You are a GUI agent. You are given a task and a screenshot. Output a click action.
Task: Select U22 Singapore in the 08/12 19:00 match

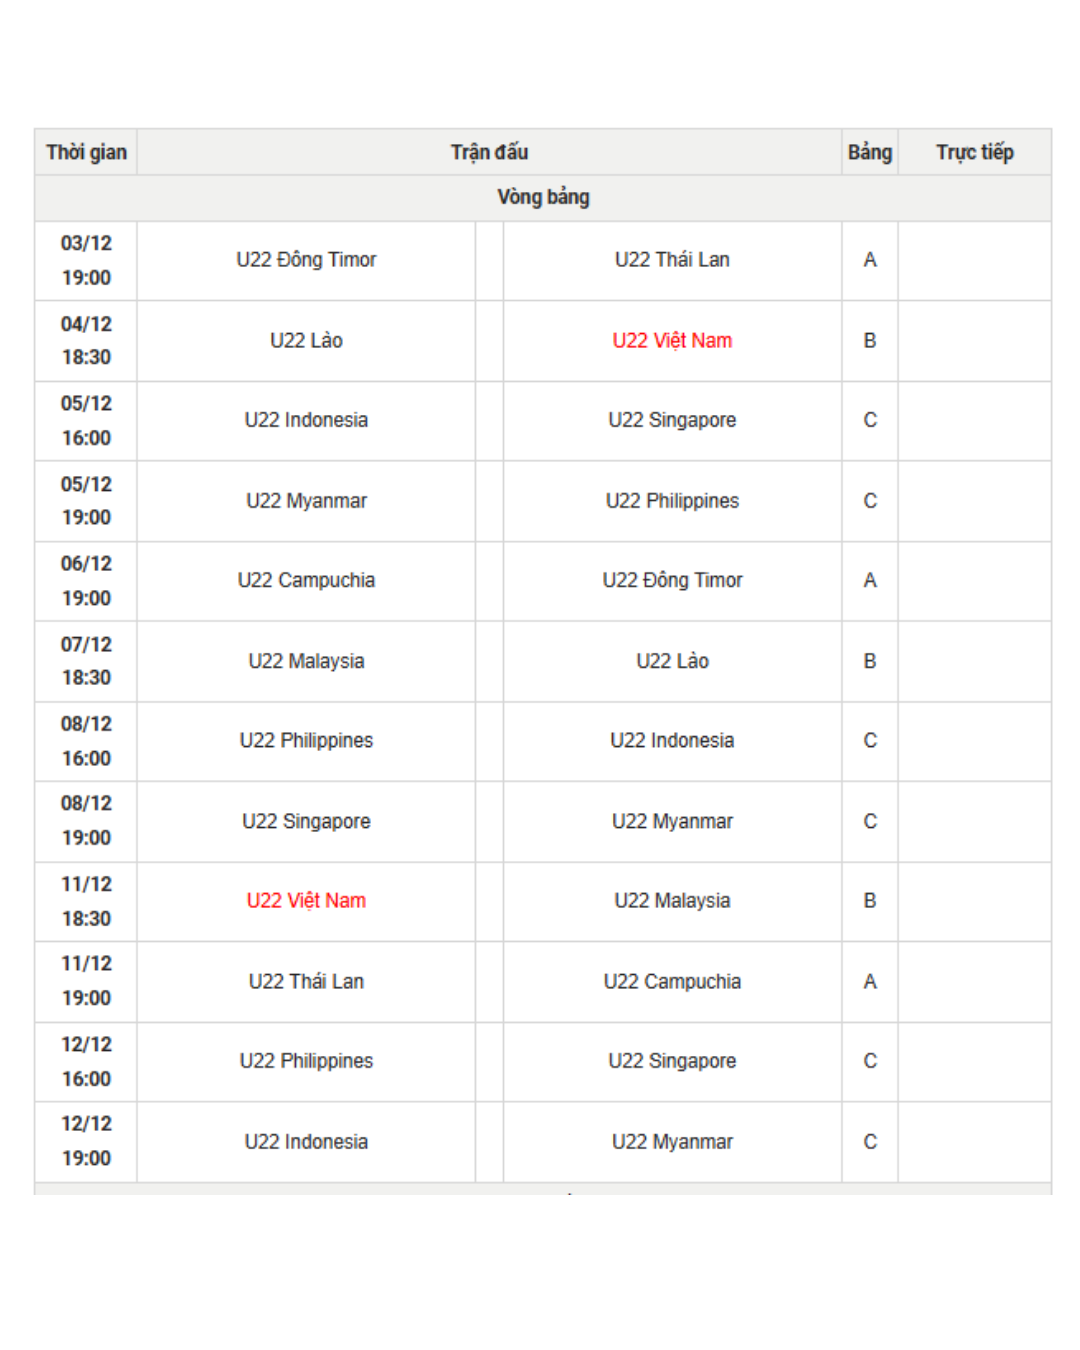tap(306, 821)
